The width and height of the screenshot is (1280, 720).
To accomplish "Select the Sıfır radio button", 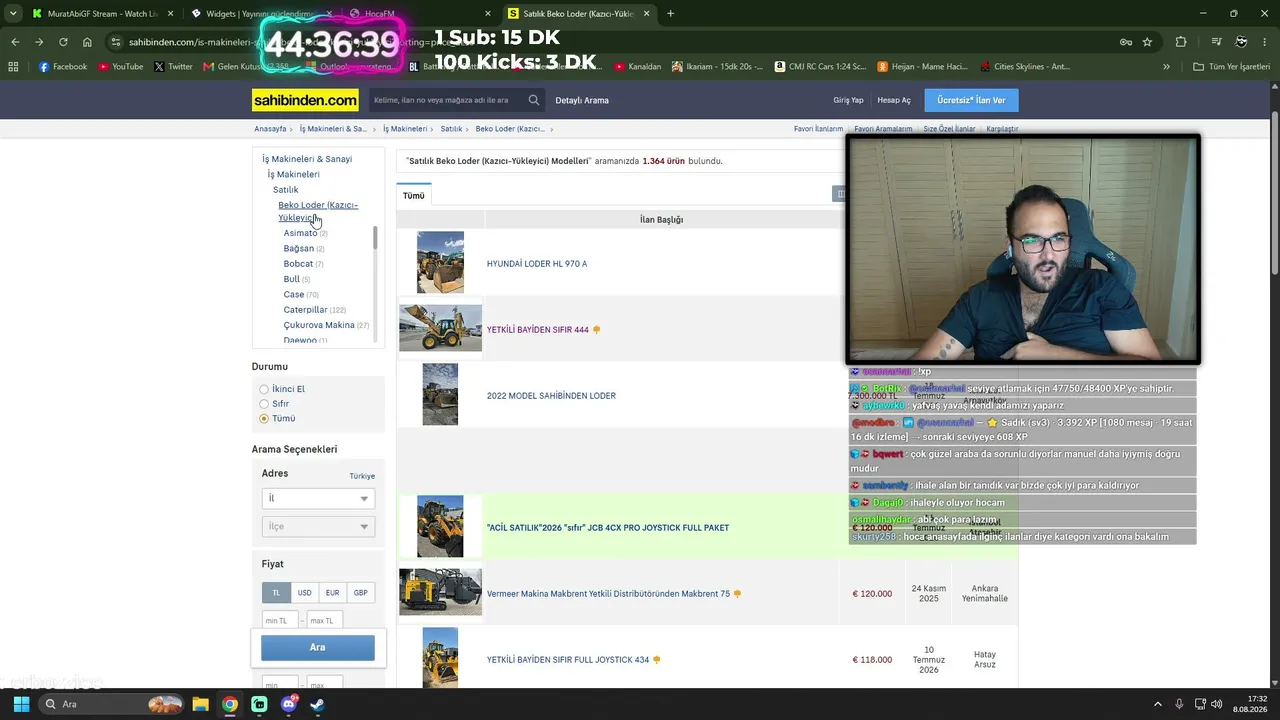I will (x=264, y=404).
